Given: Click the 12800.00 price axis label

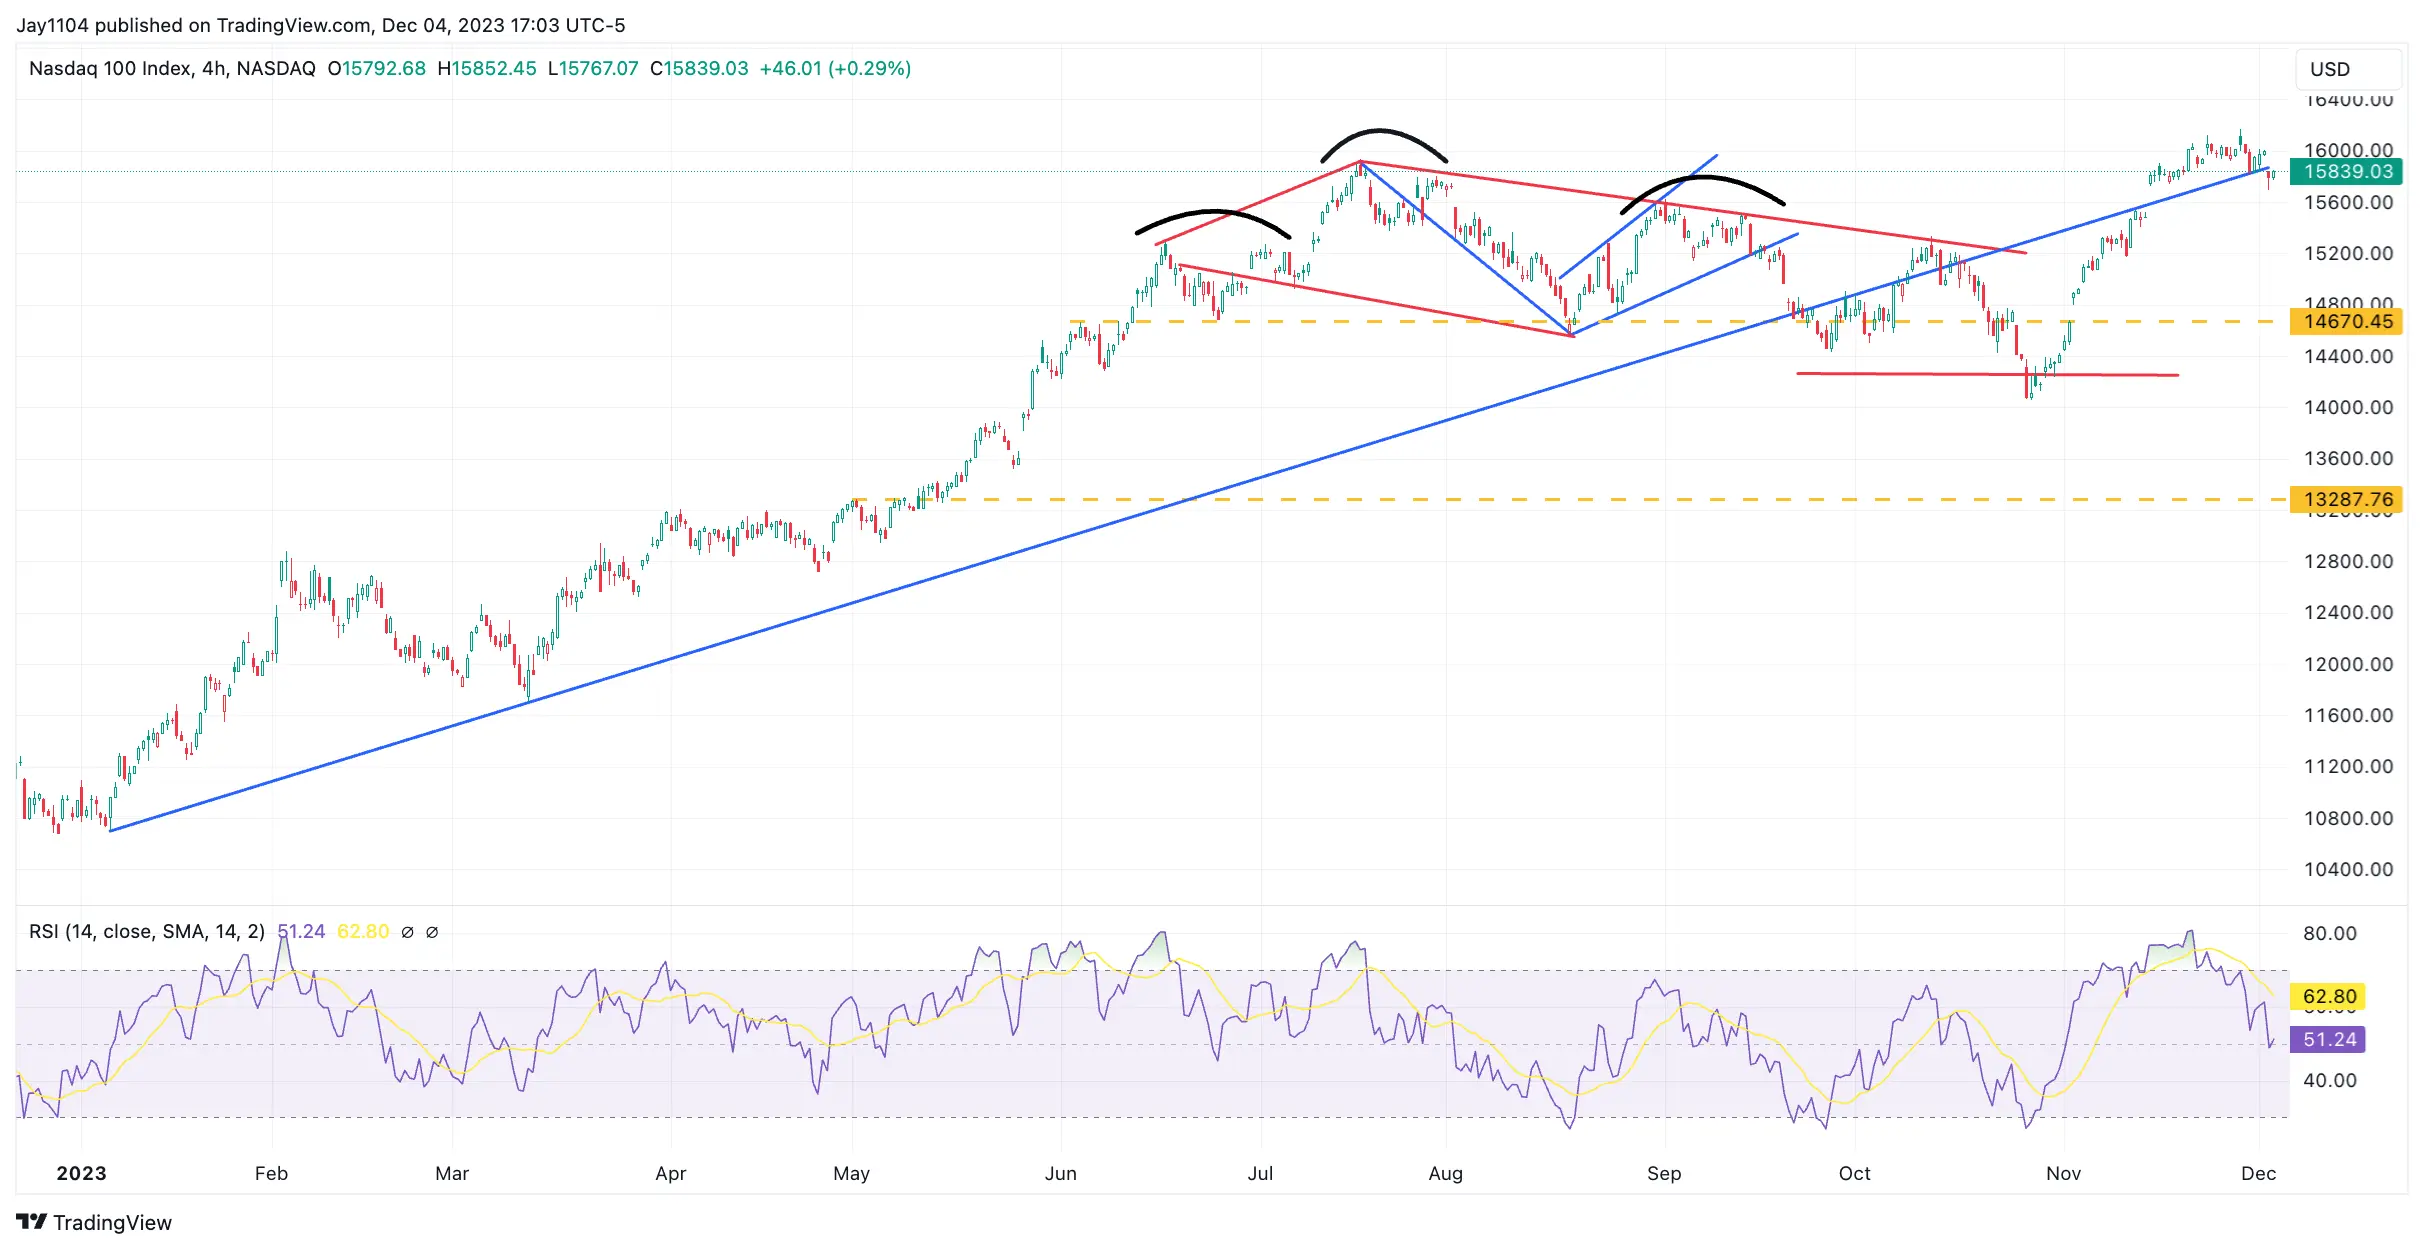Looking at the screenshot, I should point(2347,561).
